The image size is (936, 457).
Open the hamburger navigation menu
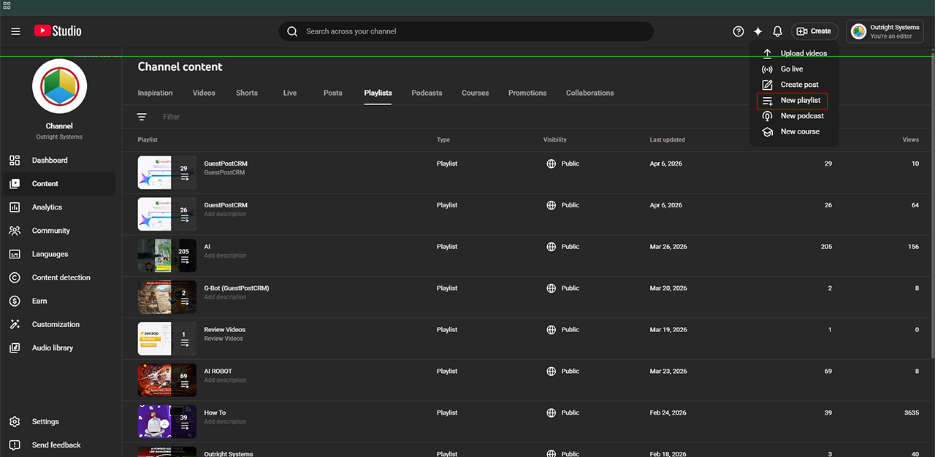point(16,32)
